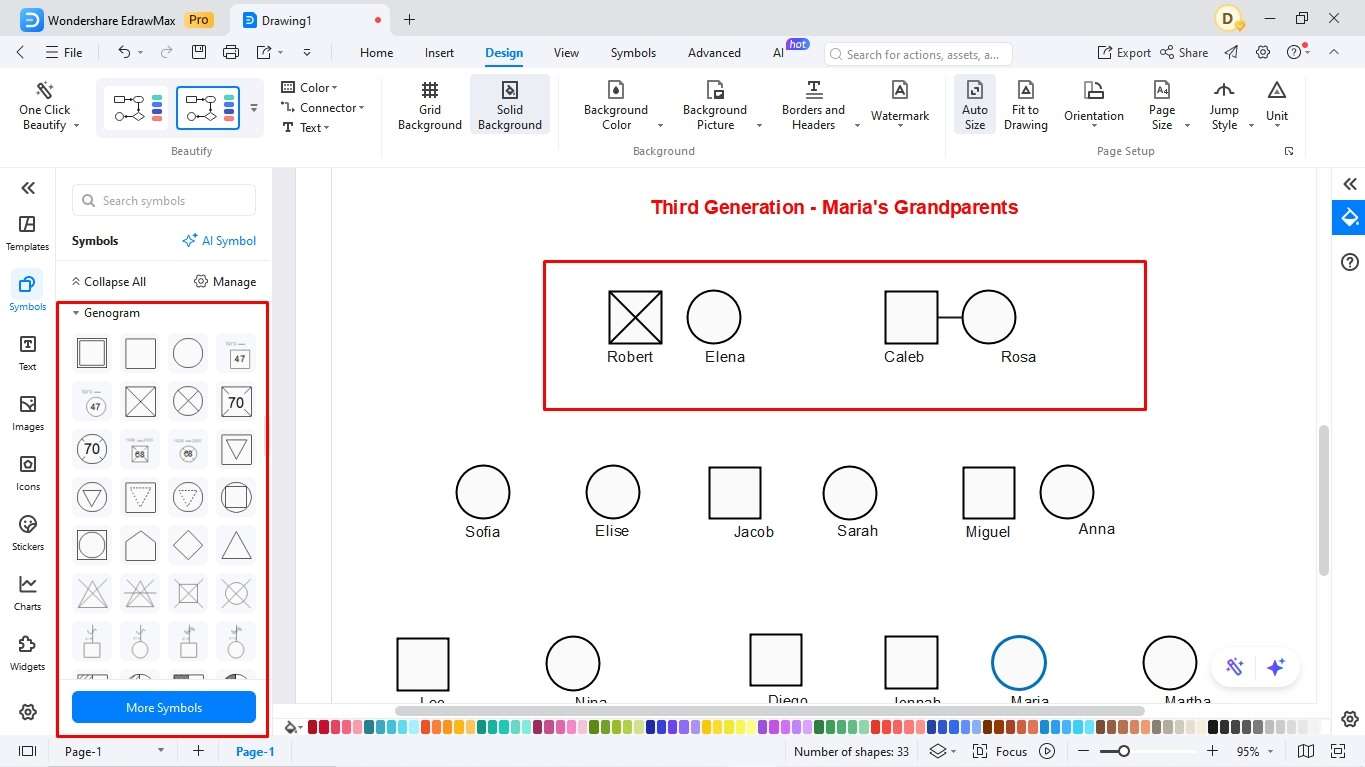1365x767 pixels.
Task: Toggle the Auto Size page option
Action: click(975, 106)
